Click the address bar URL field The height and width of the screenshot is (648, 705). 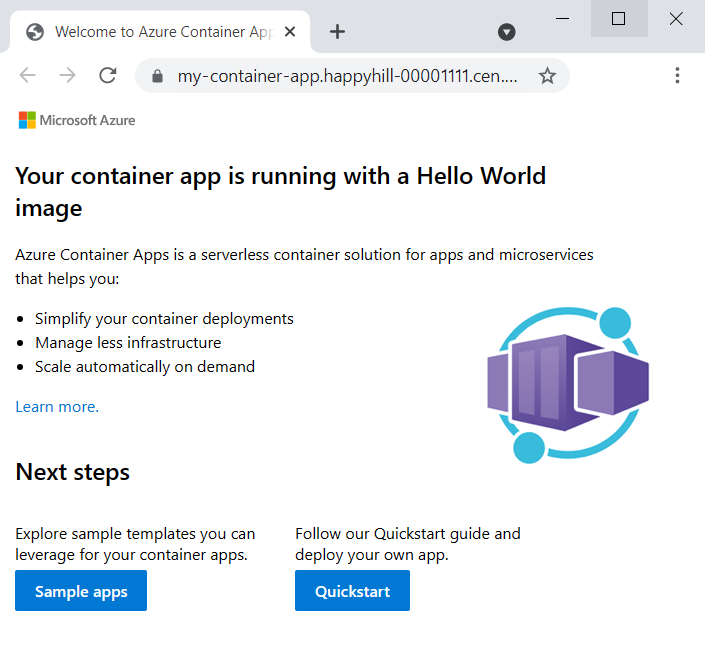point(347,76)
